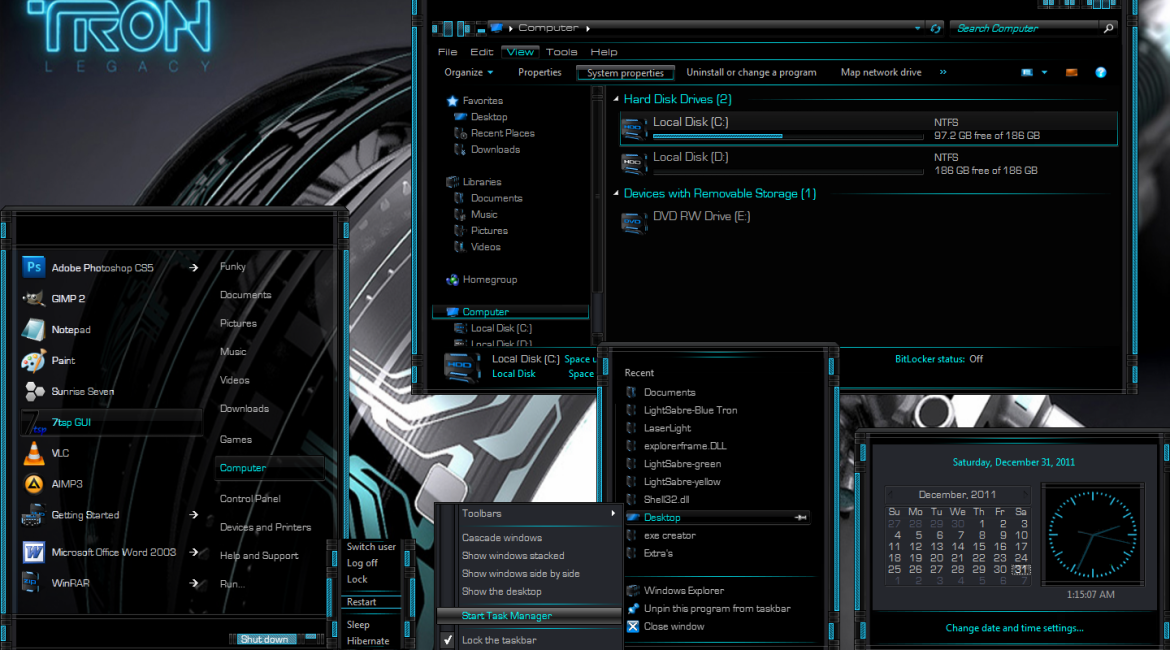Open GIMP 2 via its icon
1170x650 pixels.
click(x=34, y=299)
